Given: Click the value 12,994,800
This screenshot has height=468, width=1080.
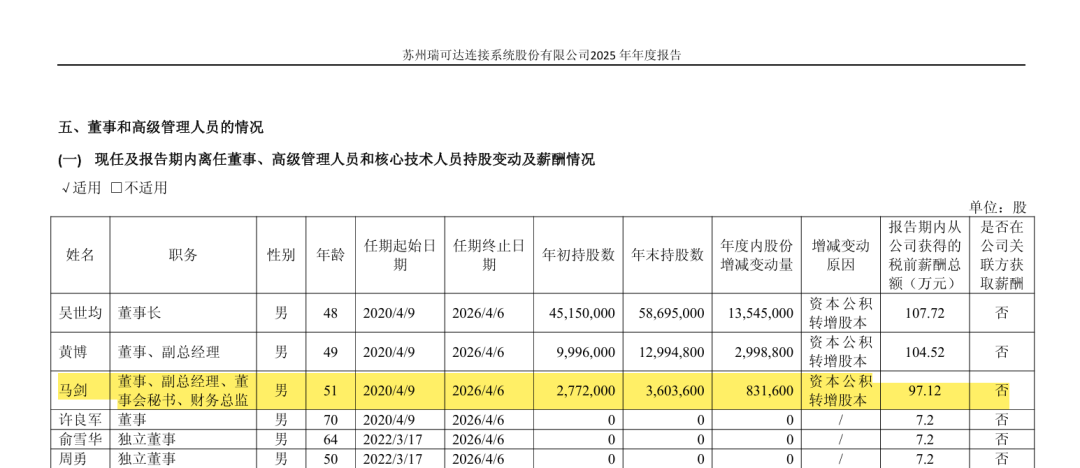Looking at the screenshot, I should point(671,352).
